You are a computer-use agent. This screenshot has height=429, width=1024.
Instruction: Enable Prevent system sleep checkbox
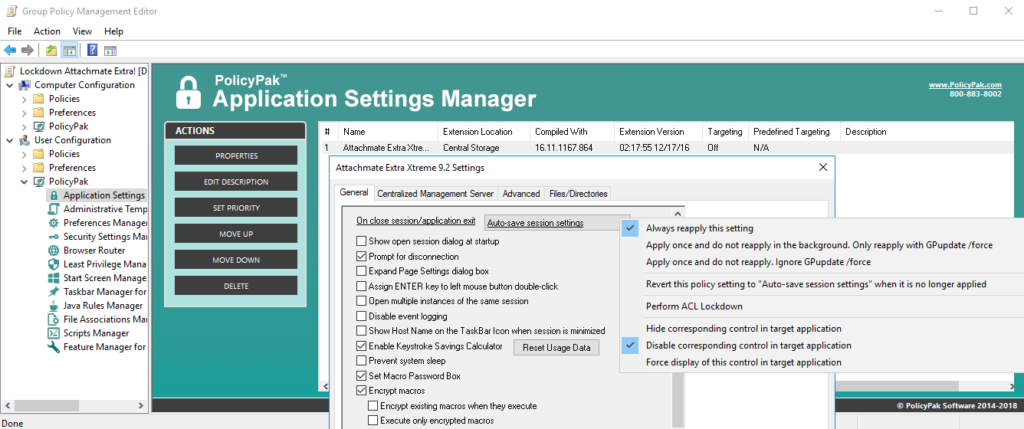click(x=361, y=360)
